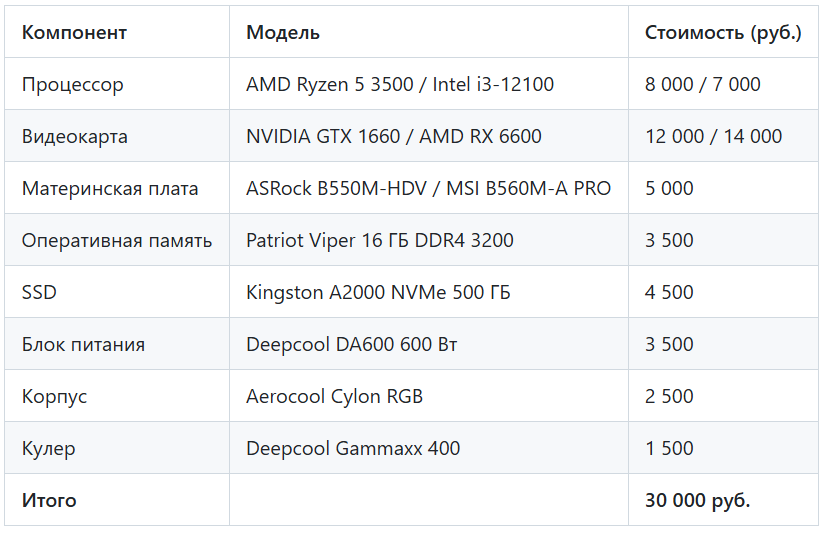The width and height of the screenshot is (836, 537).
Task: Click the Стоимость (руб.) column header
Action: pos(723,33)
